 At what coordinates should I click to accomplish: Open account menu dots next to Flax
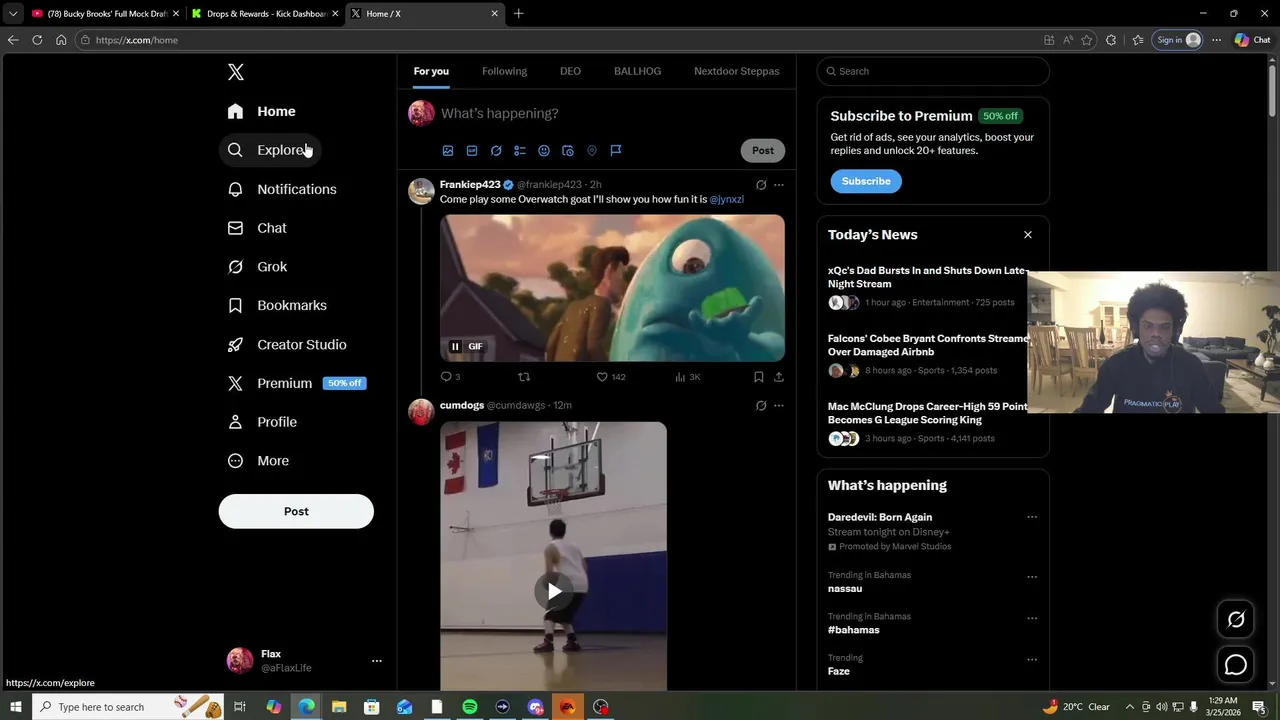[376, 661]
